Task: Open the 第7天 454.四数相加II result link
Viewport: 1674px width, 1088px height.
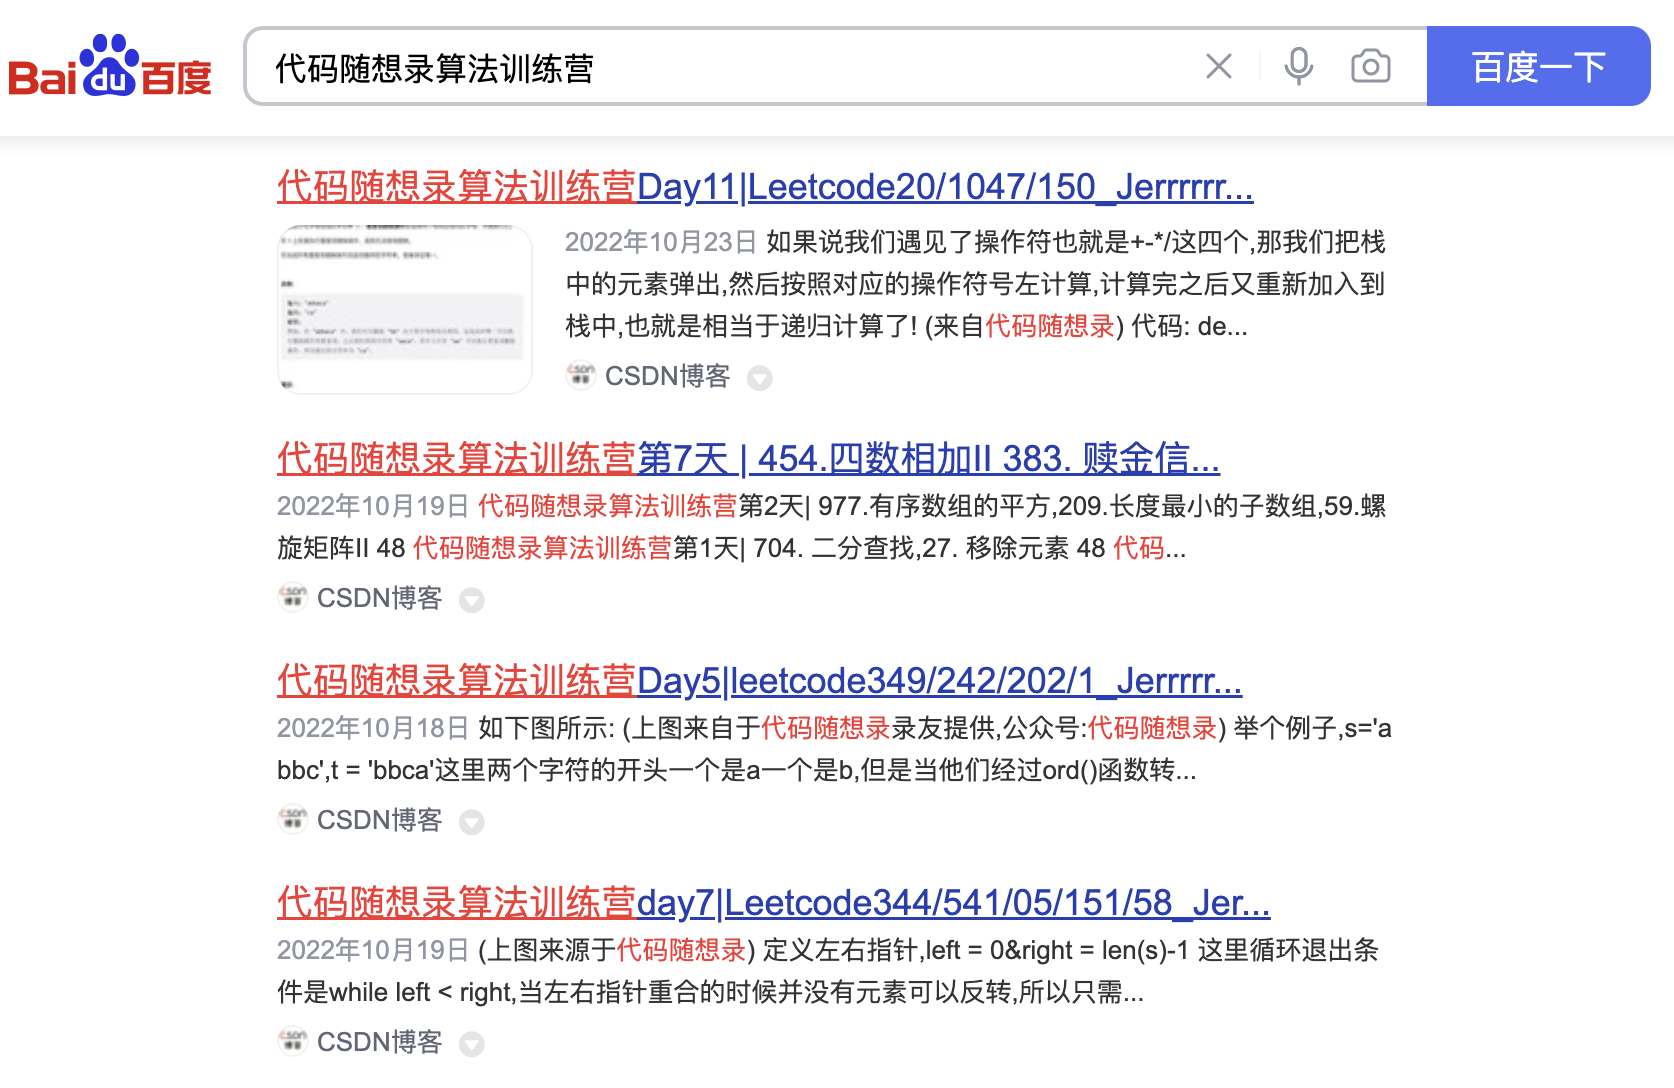Action: [748, 459]
